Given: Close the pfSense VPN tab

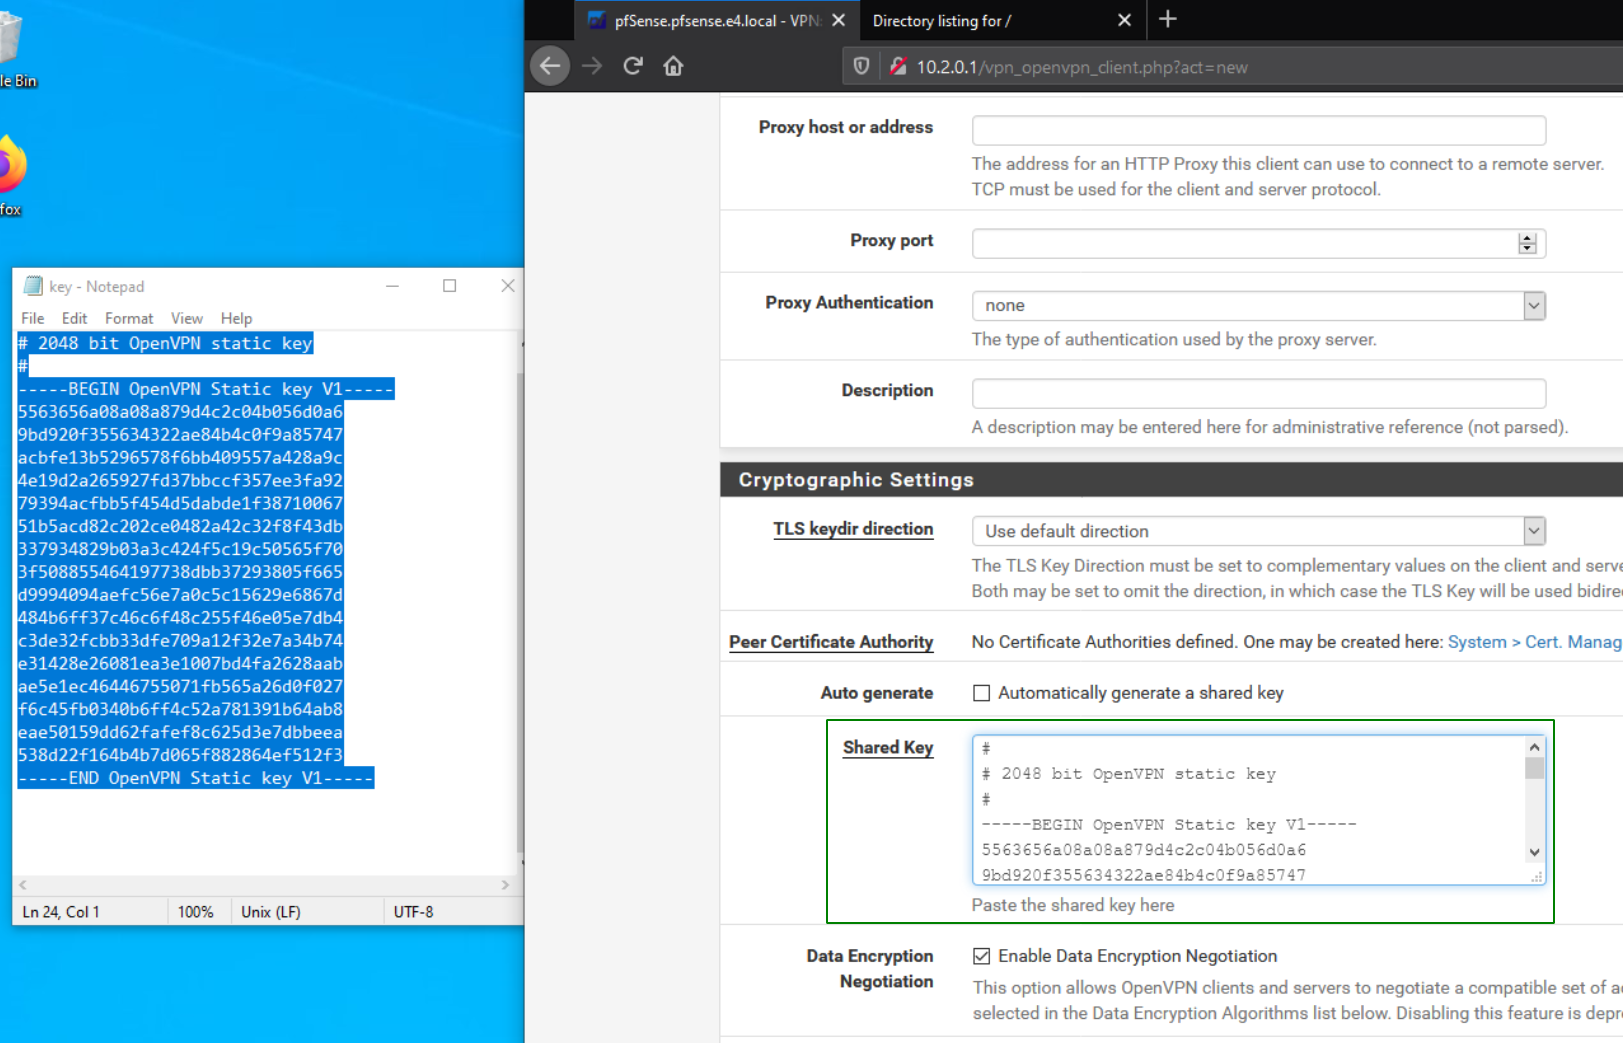Looking at the screenshot, I should [x=838, y=20].
